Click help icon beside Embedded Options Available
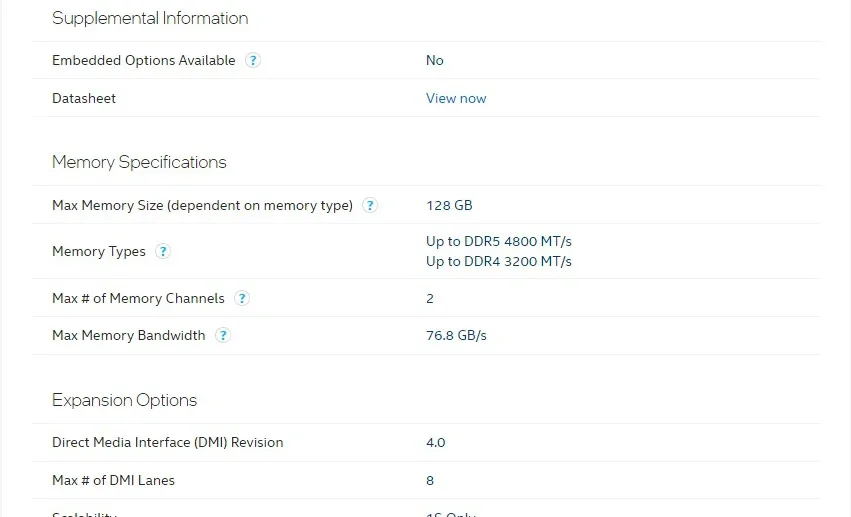Image resolution: width=851 pixels, height=517 pixels. pos(253,60)
